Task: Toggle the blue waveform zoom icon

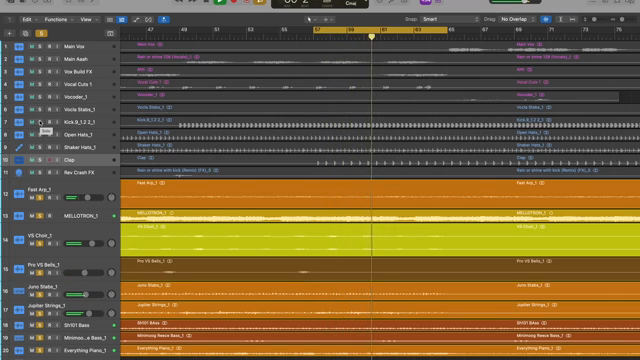Action: [546, 19]
